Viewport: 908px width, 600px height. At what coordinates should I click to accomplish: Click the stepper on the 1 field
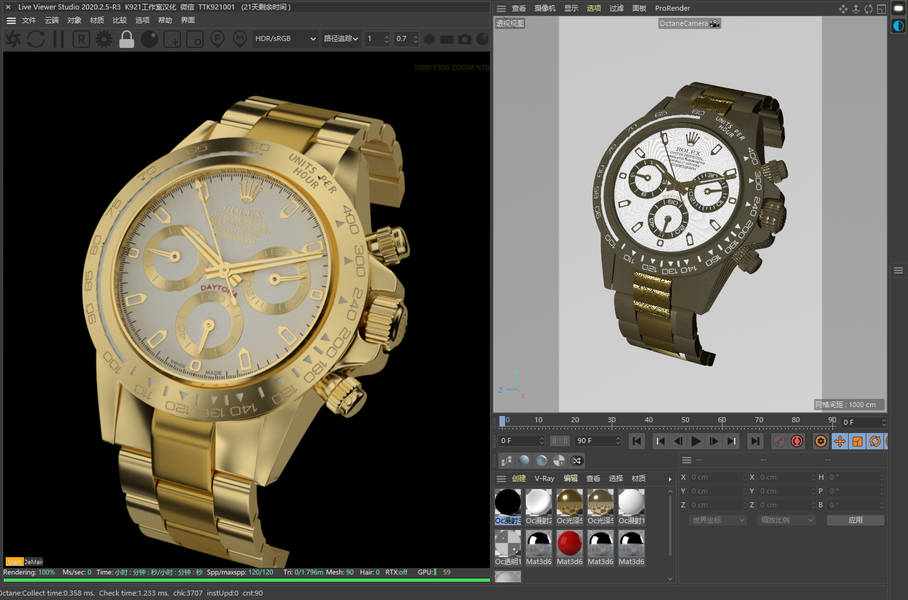click(x=386, y=39)
